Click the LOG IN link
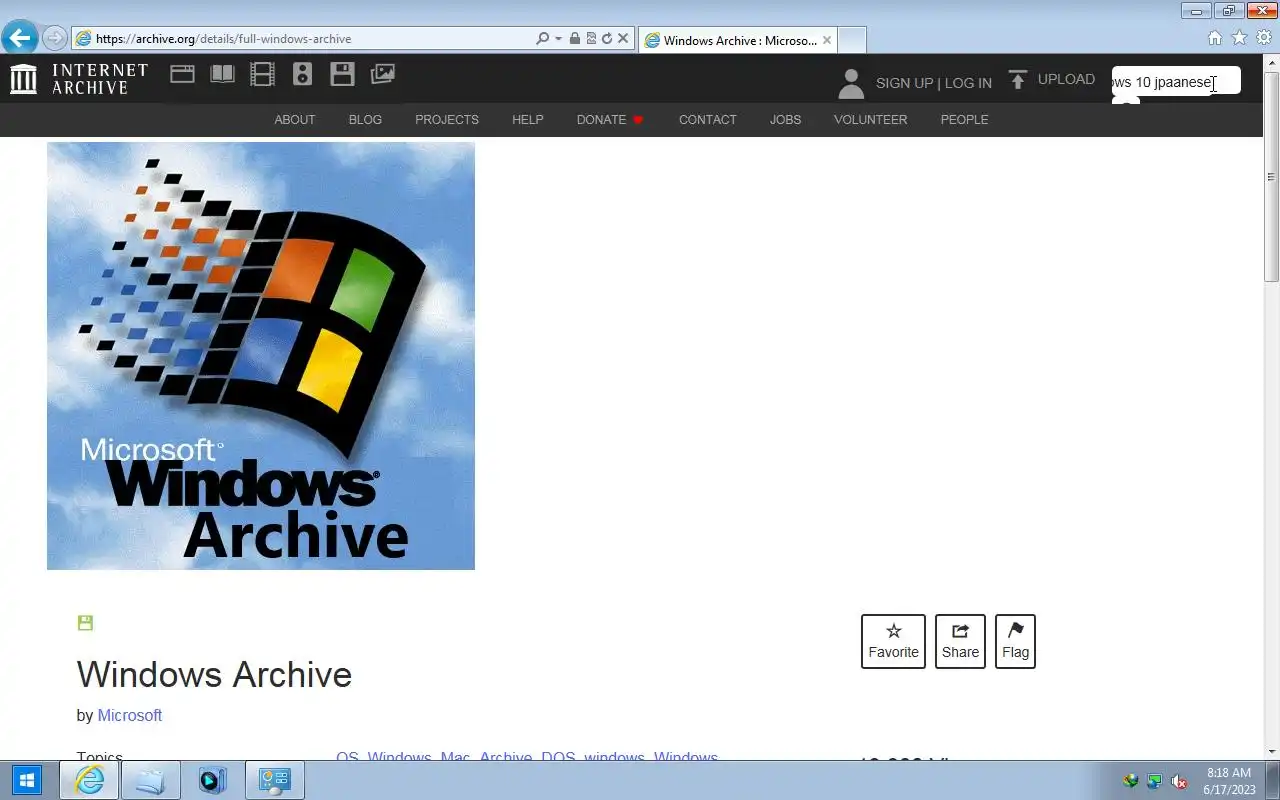Viewport: 1280px width, 800px height. pyautogui.click(x=968, y=83)
